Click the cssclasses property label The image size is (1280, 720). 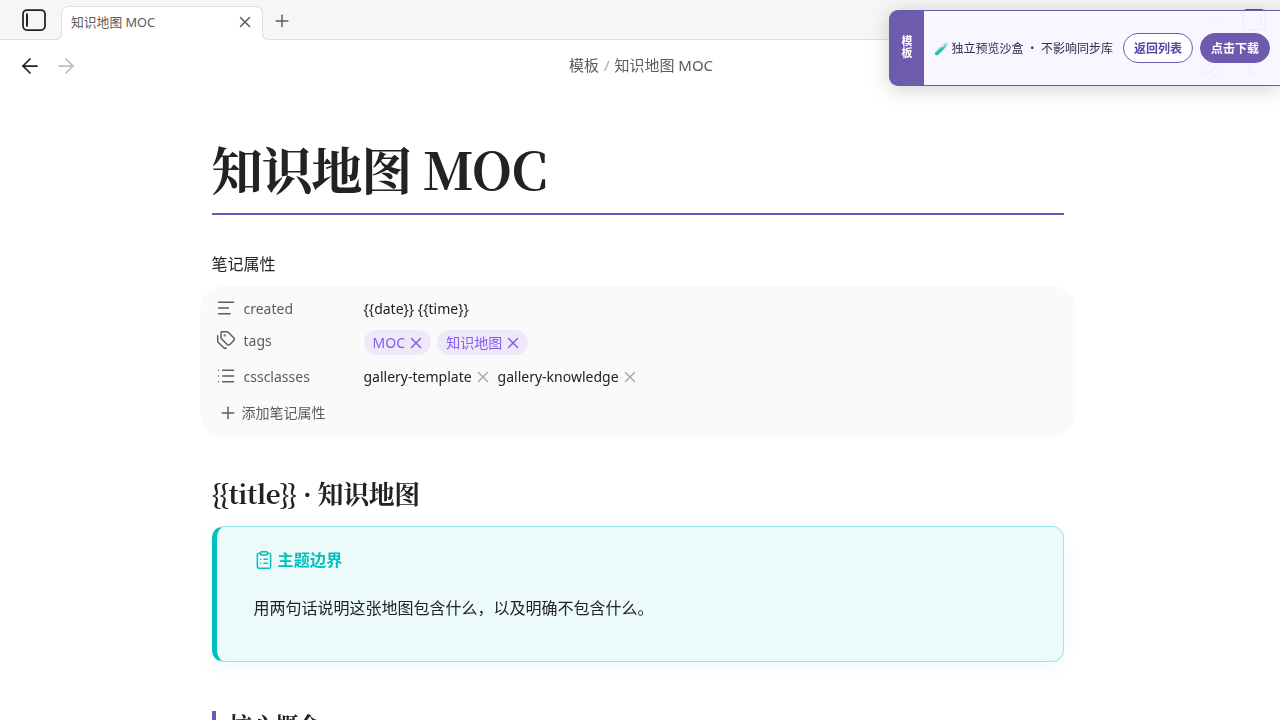click(x=277, y=377)
